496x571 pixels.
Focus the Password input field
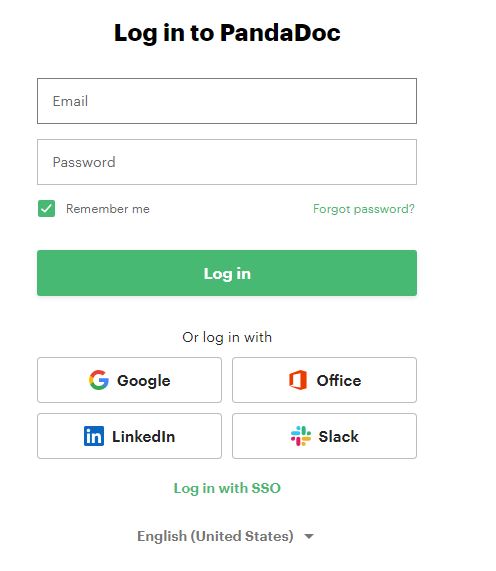[227, 162]
